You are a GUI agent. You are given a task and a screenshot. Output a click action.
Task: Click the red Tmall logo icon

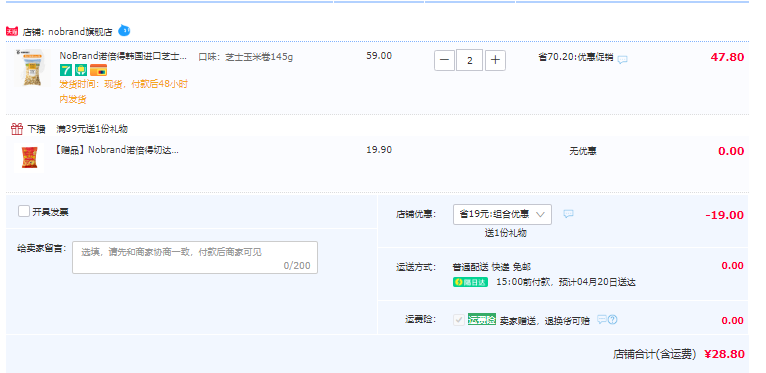pos(12,32)
